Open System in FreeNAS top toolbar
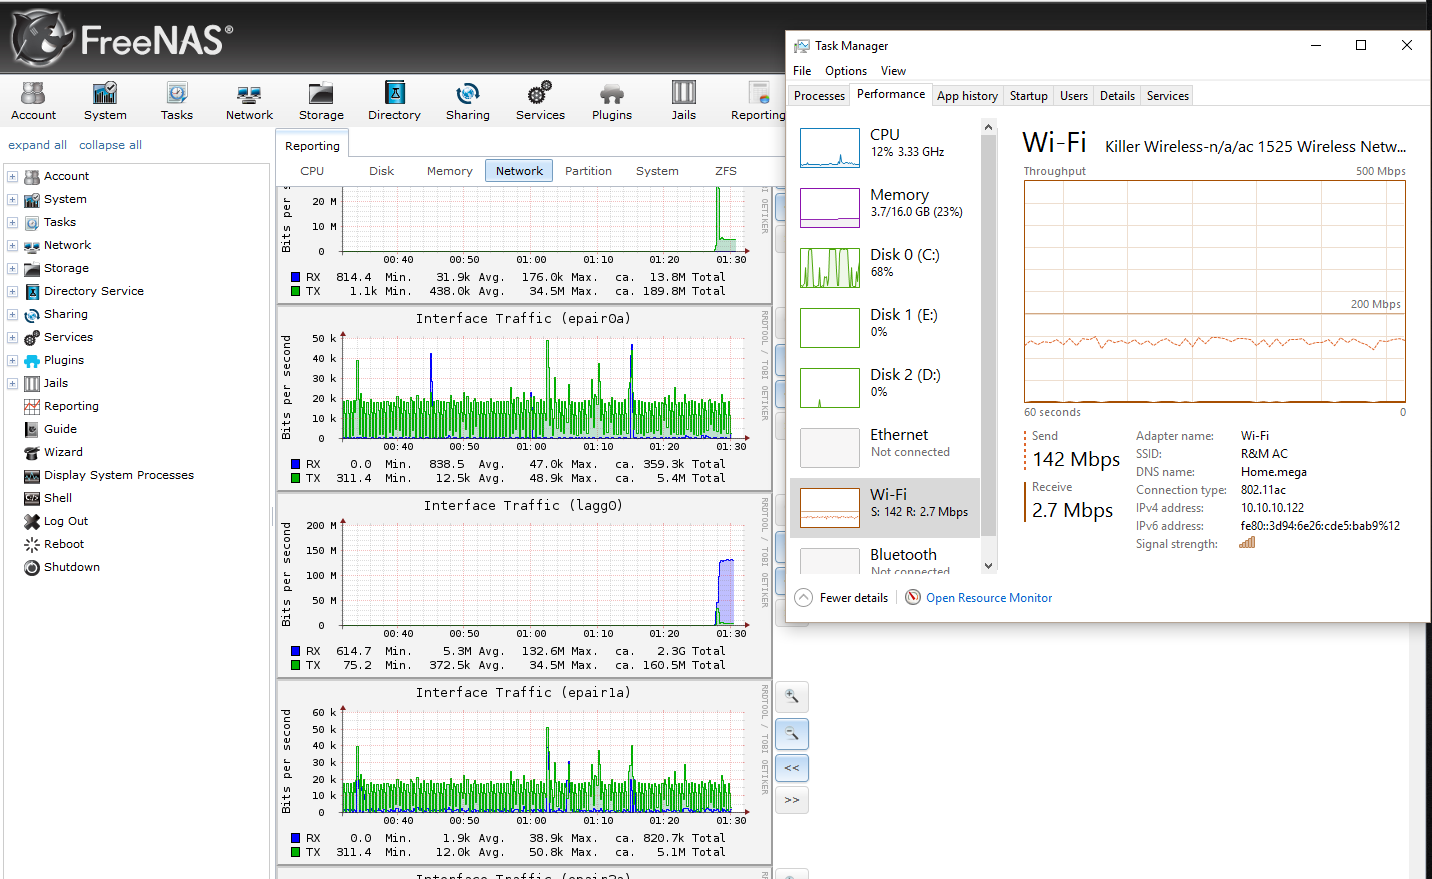Screen dimensions: 1432x879 pyautogui.click(x=105, y=102)
